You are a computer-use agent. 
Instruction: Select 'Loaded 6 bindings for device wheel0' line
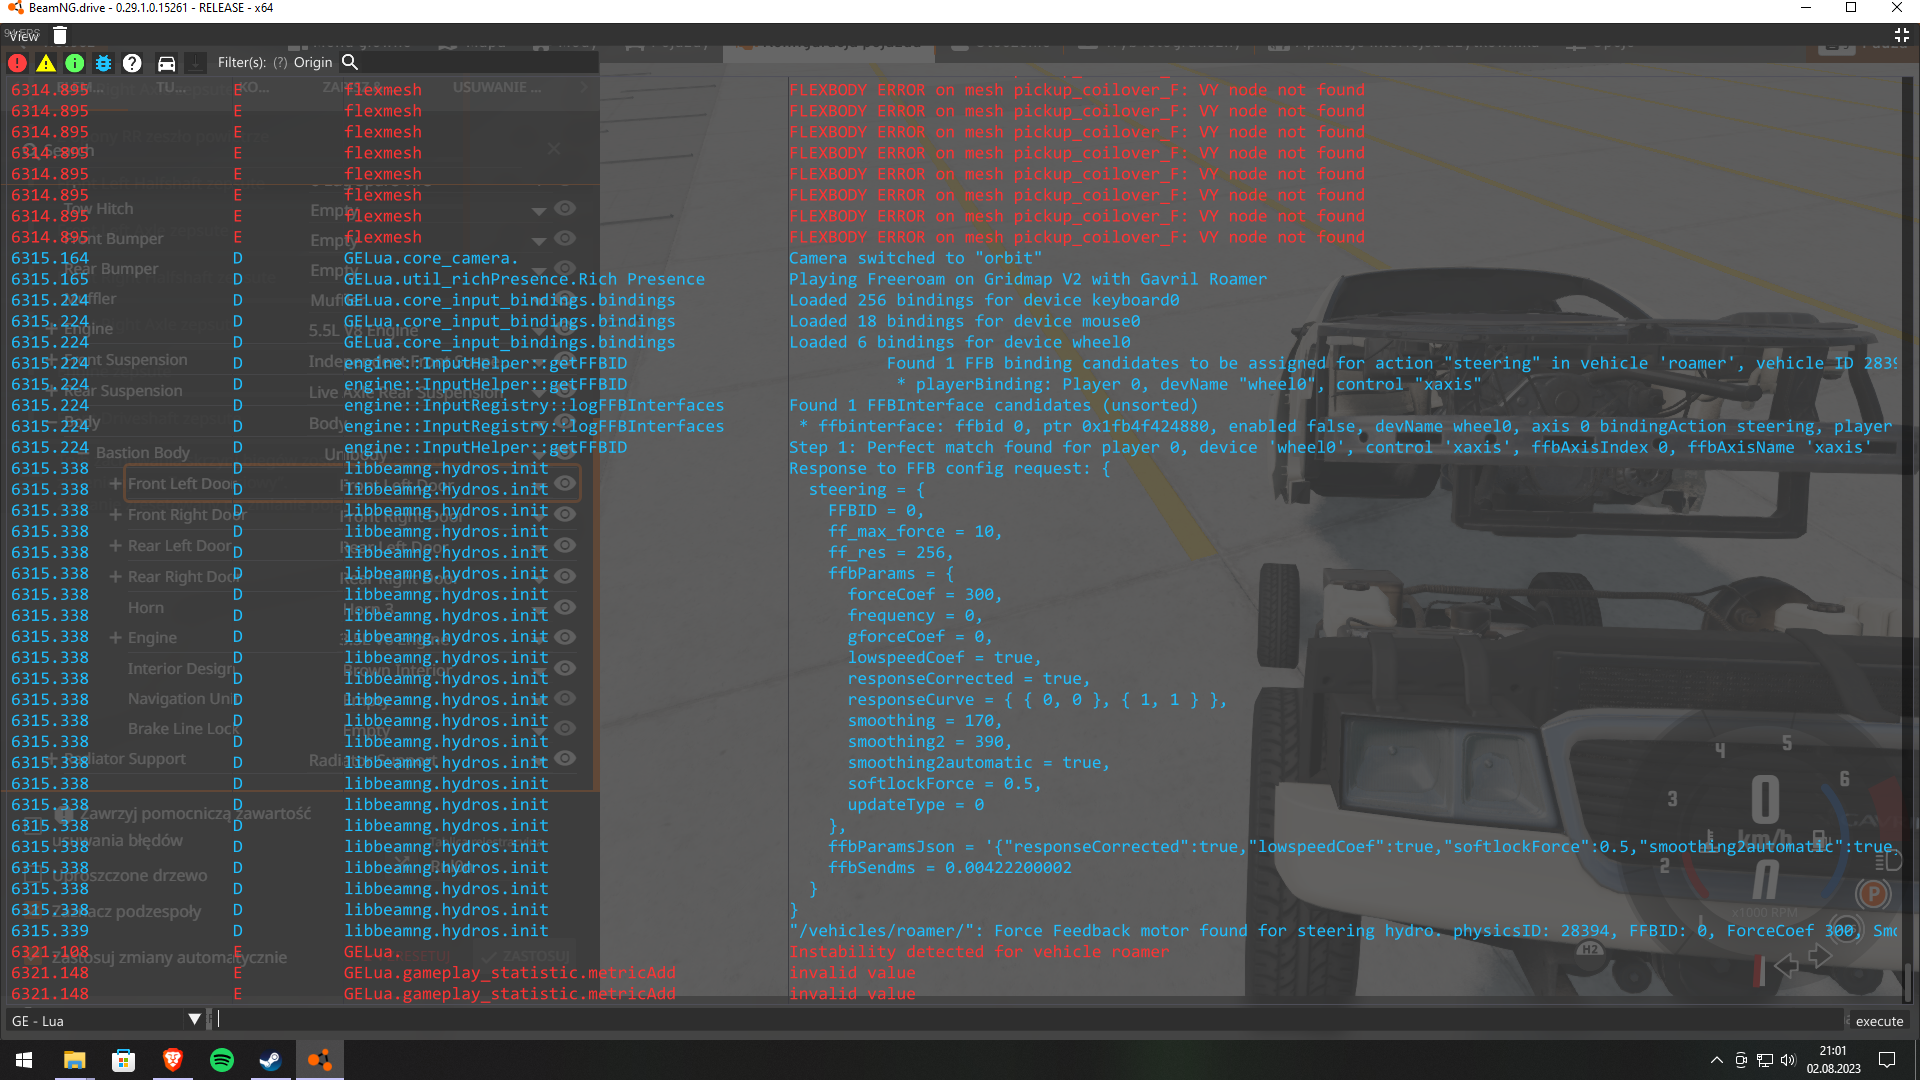tap(960, 342)
